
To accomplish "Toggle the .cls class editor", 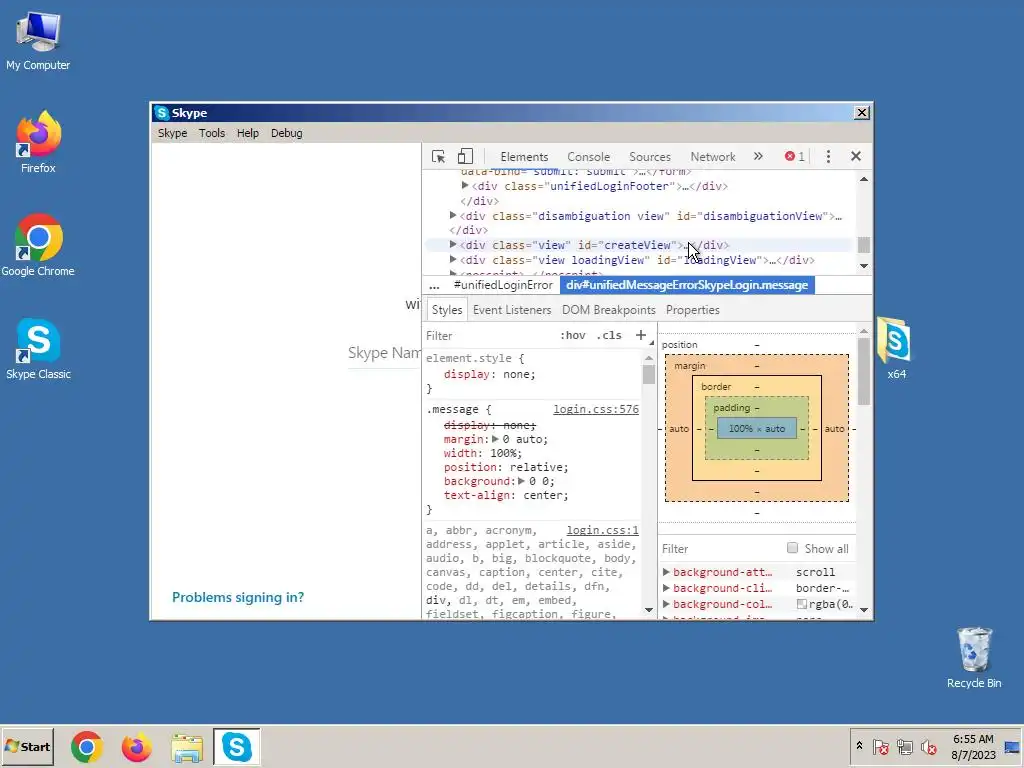I will point(609,335).
